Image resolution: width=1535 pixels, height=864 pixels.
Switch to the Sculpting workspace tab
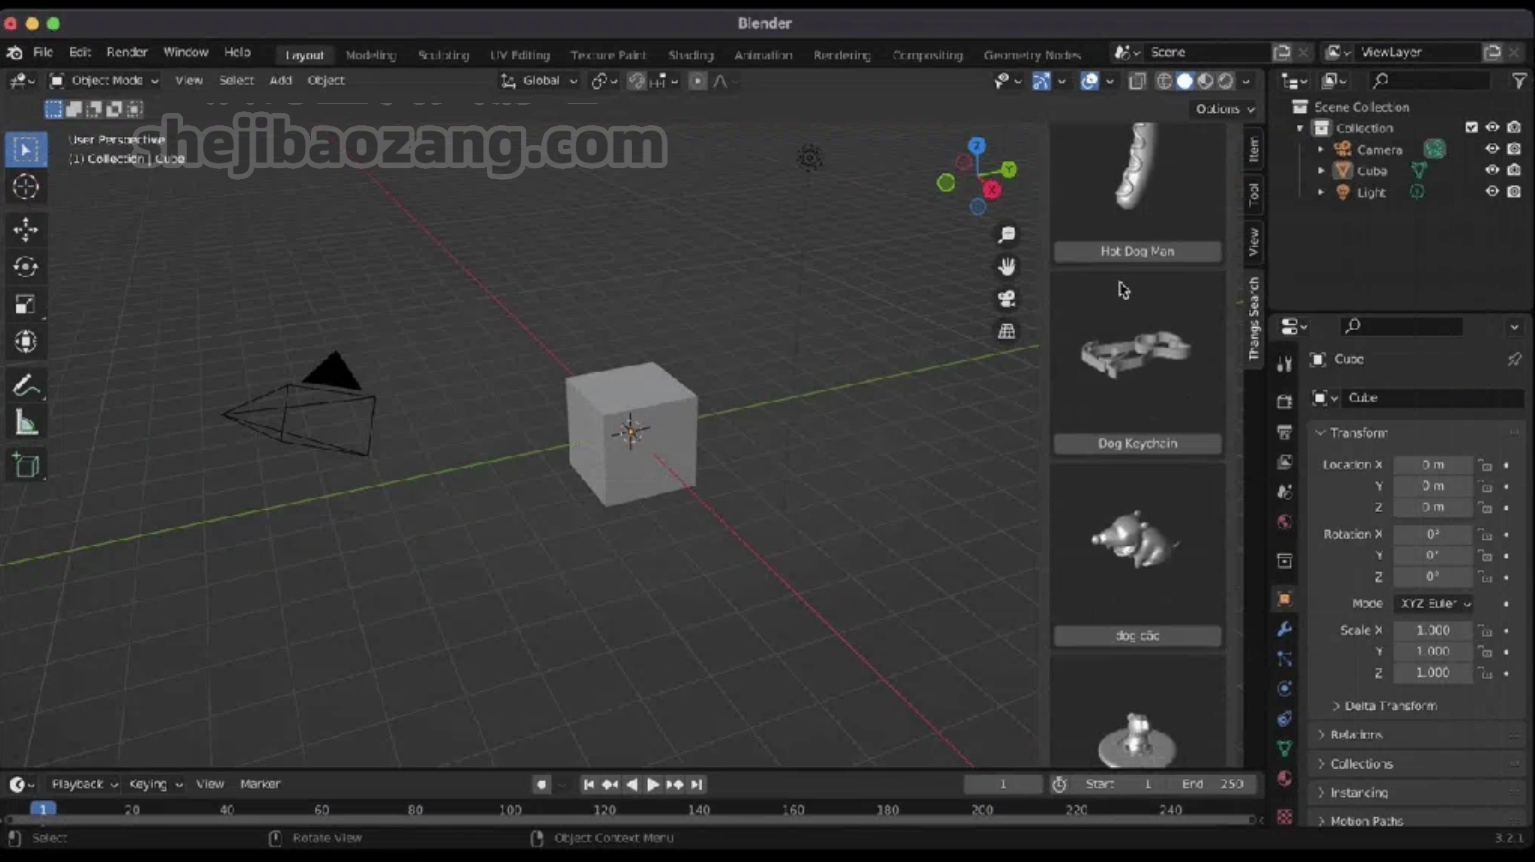(x=443, y=55)
